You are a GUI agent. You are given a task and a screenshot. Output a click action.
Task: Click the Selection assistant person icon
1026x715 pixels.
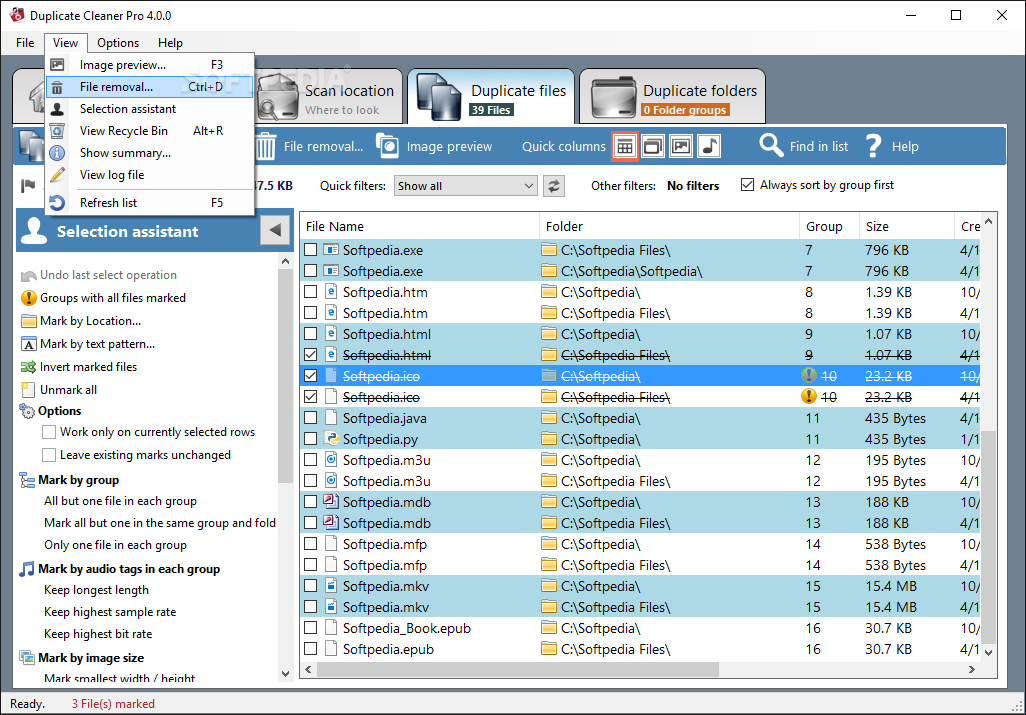click(34, 231)
